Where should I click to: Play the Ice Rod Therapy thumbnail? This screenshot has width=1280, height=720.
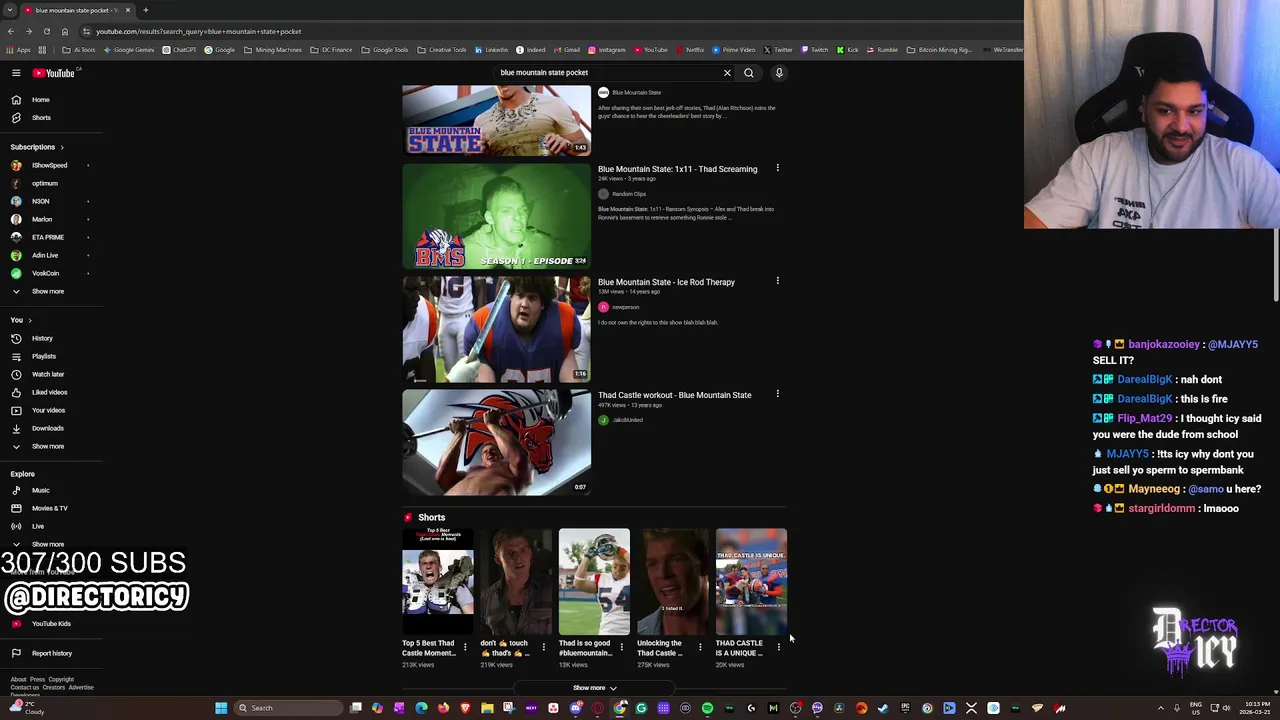(x=497, y=329)
